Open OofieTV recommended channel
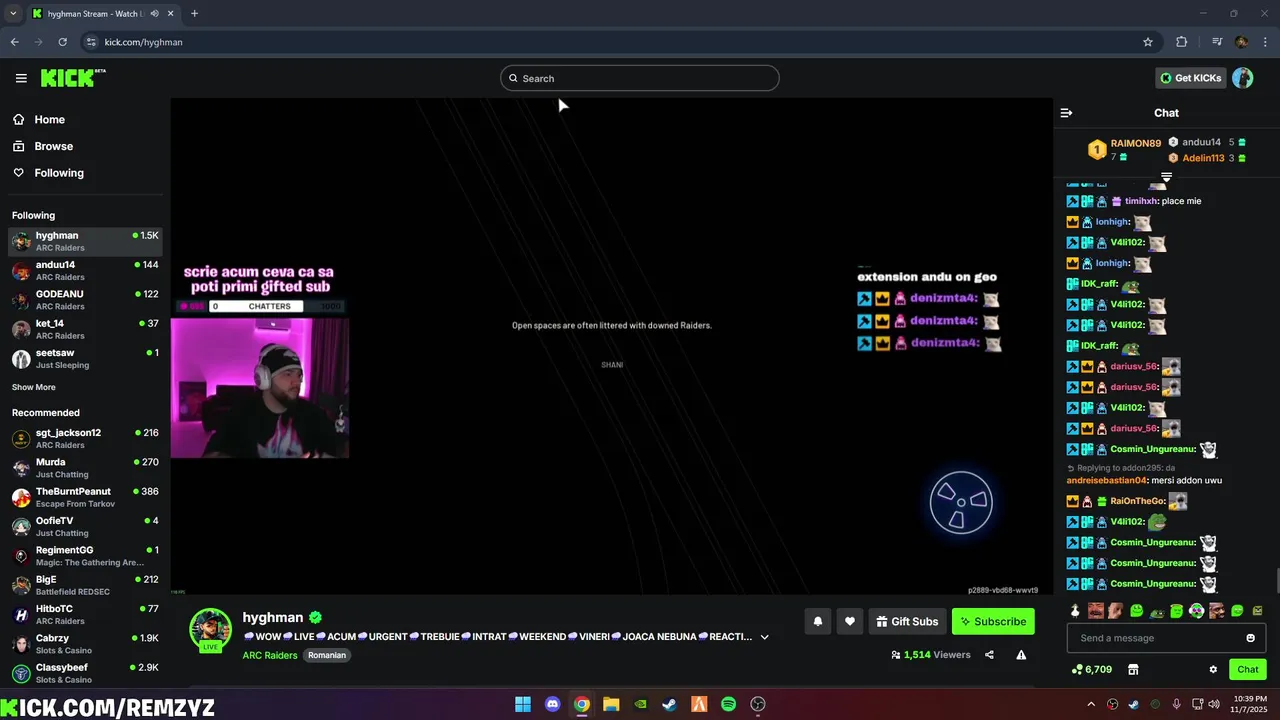 85,526
